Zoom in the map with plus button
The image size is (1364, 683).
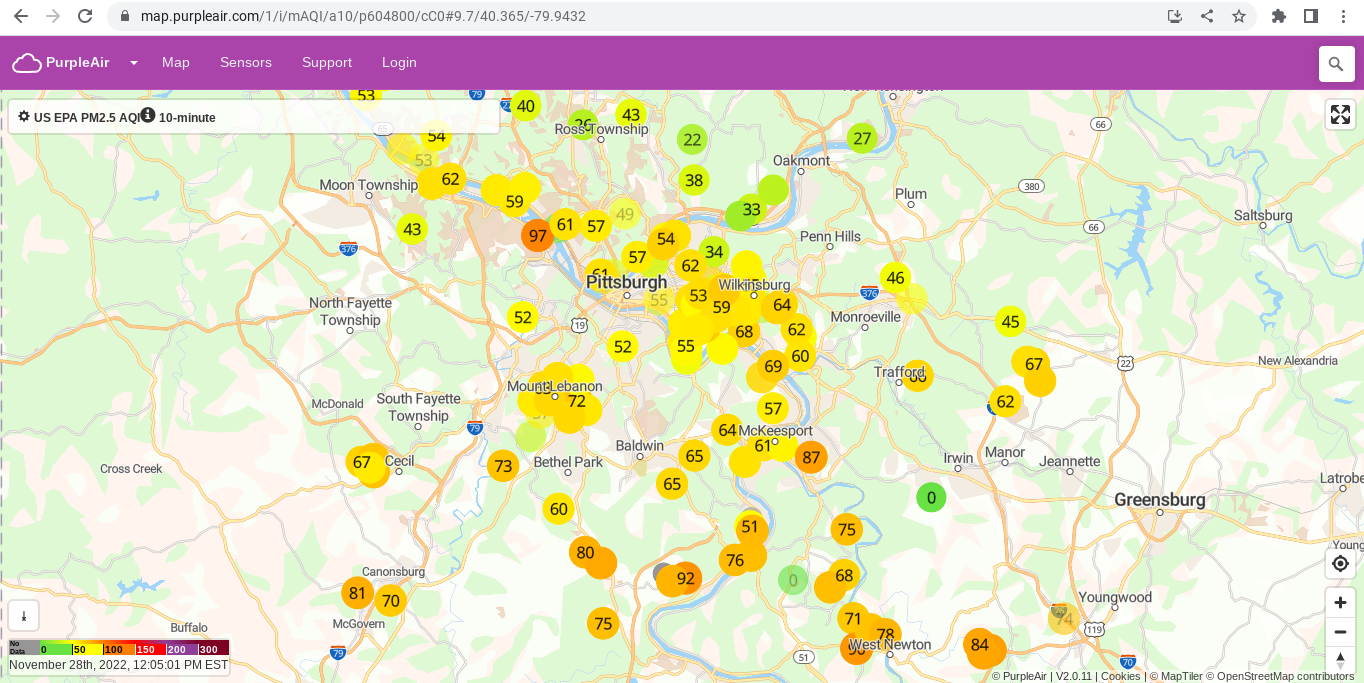click(1340, 603)
